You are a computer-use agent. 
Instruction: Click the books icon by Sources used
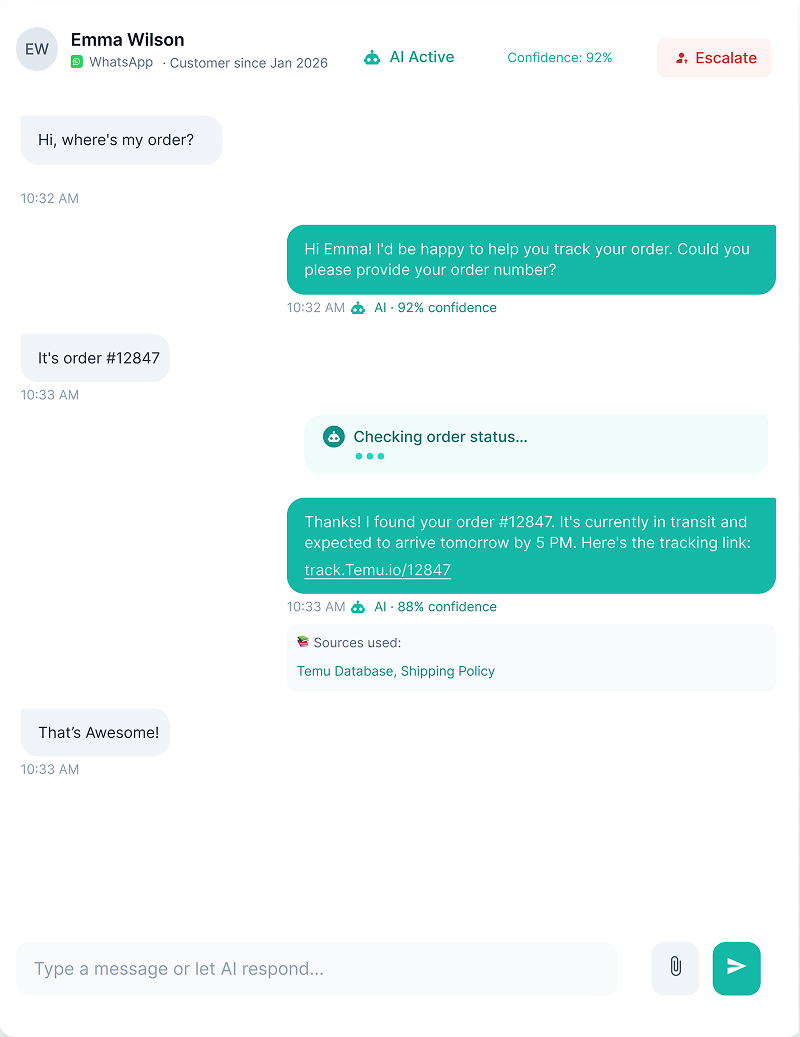coord(303,642)
